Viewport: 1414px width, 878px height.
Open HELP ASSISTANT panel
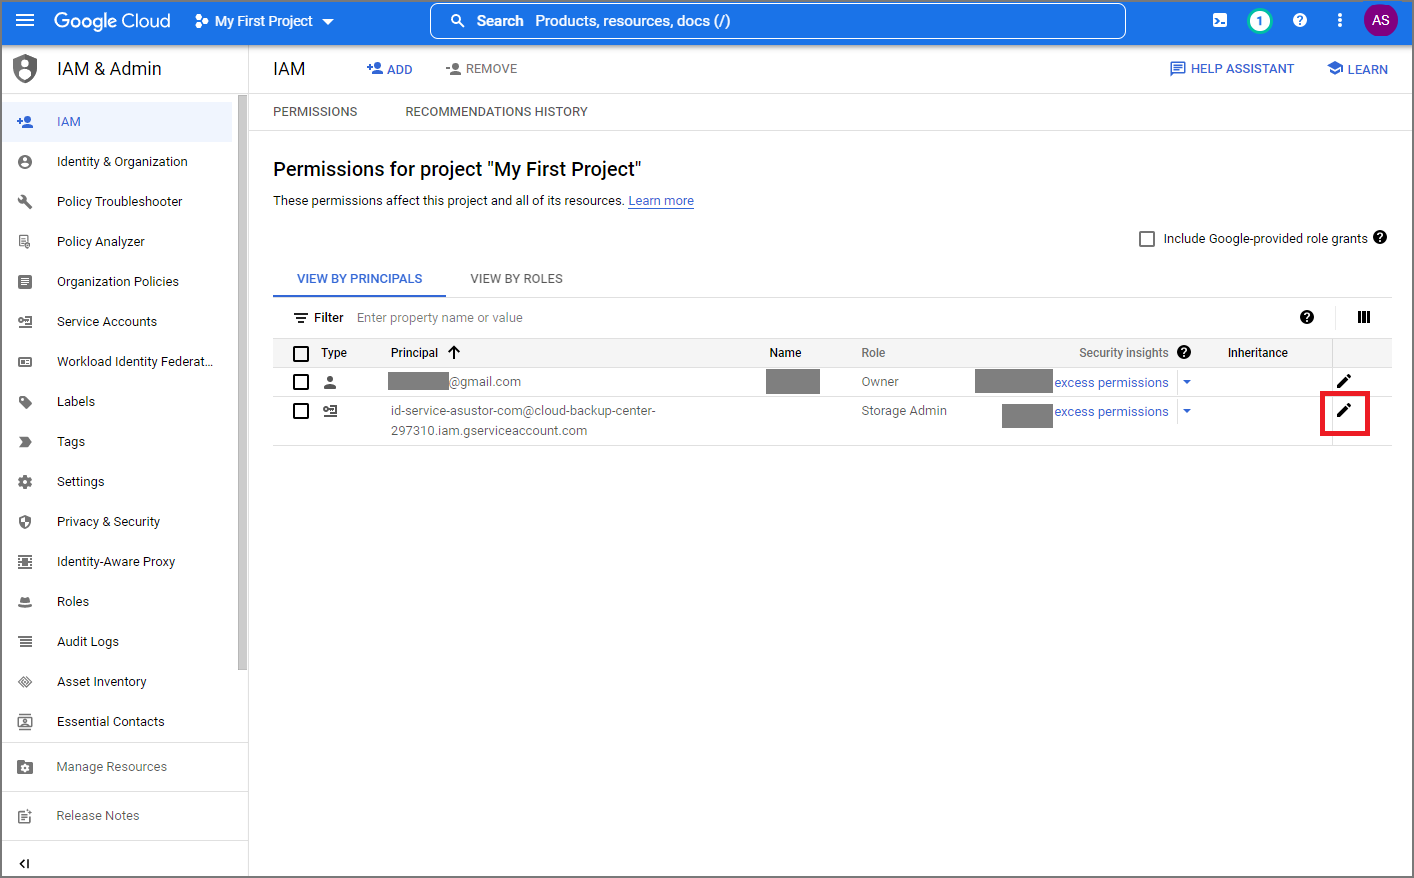(1232, 69)
